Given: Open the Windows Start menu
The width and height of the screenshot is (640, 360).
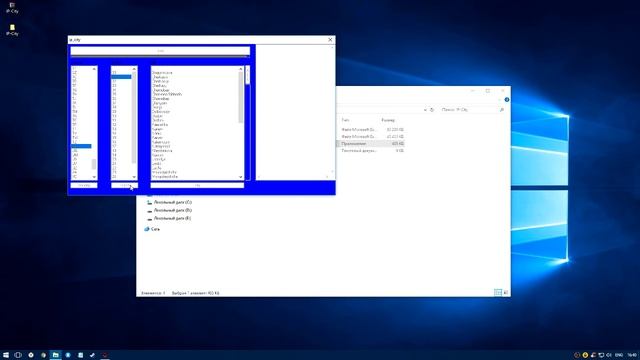Looking at the screenshot, I should tap(6, 355).
